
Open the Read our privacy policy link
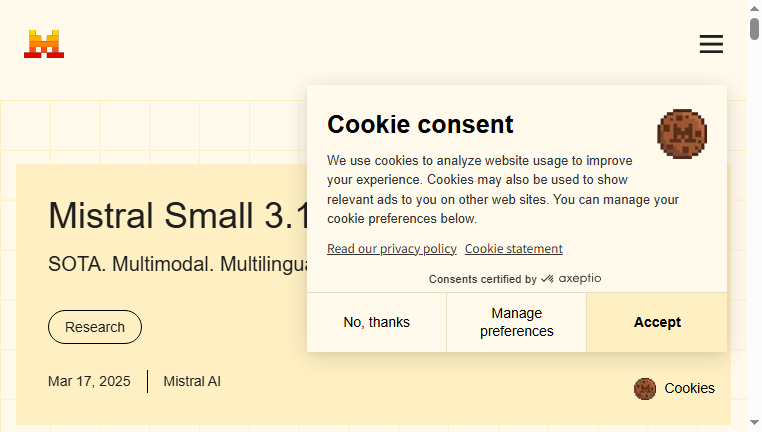(x=392, y=249)
